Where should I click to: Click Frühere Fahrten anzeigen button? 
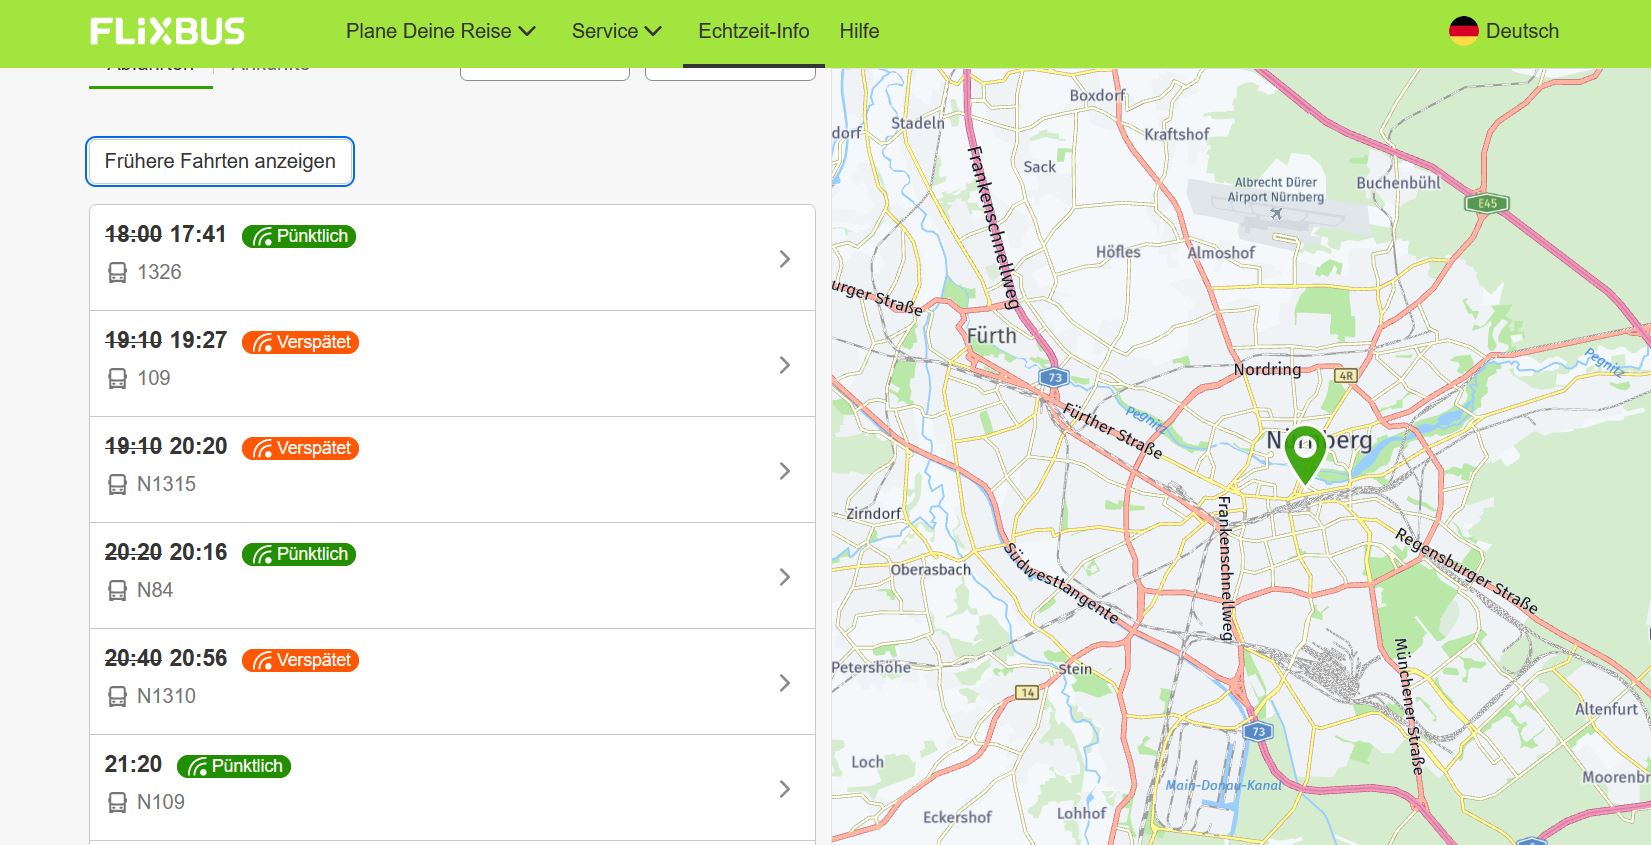(220, 161)
